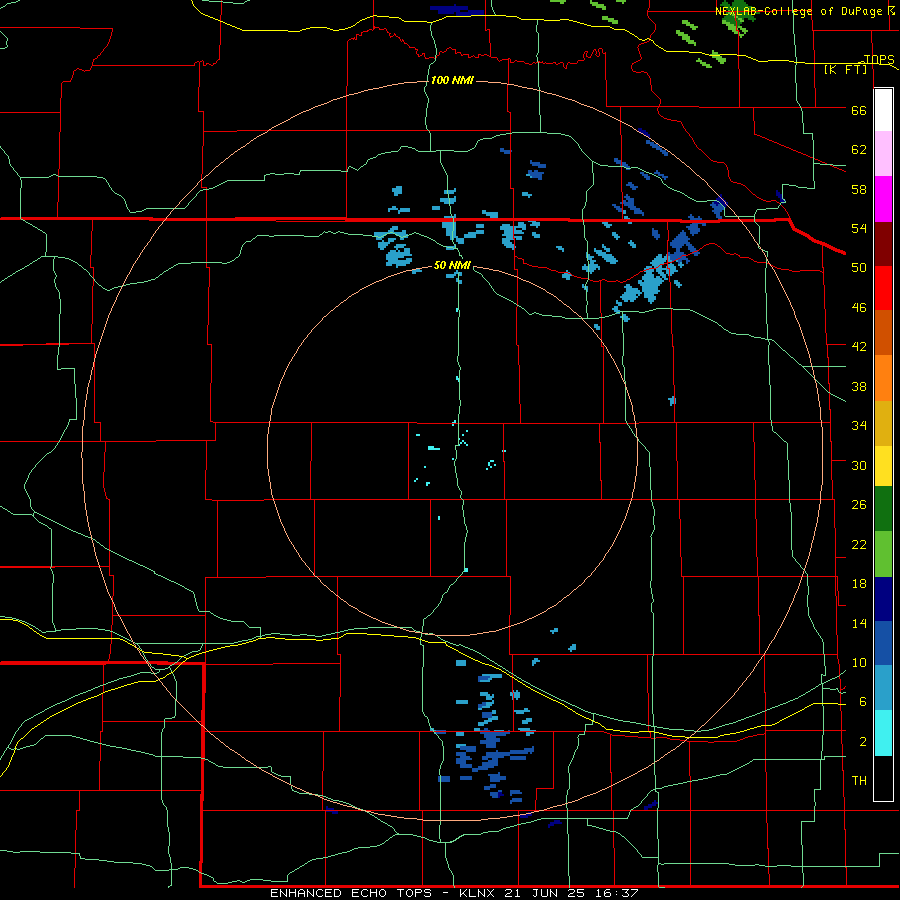Click the light blue color band near 6
The image size is (900, 900).
tap(883, 688)
